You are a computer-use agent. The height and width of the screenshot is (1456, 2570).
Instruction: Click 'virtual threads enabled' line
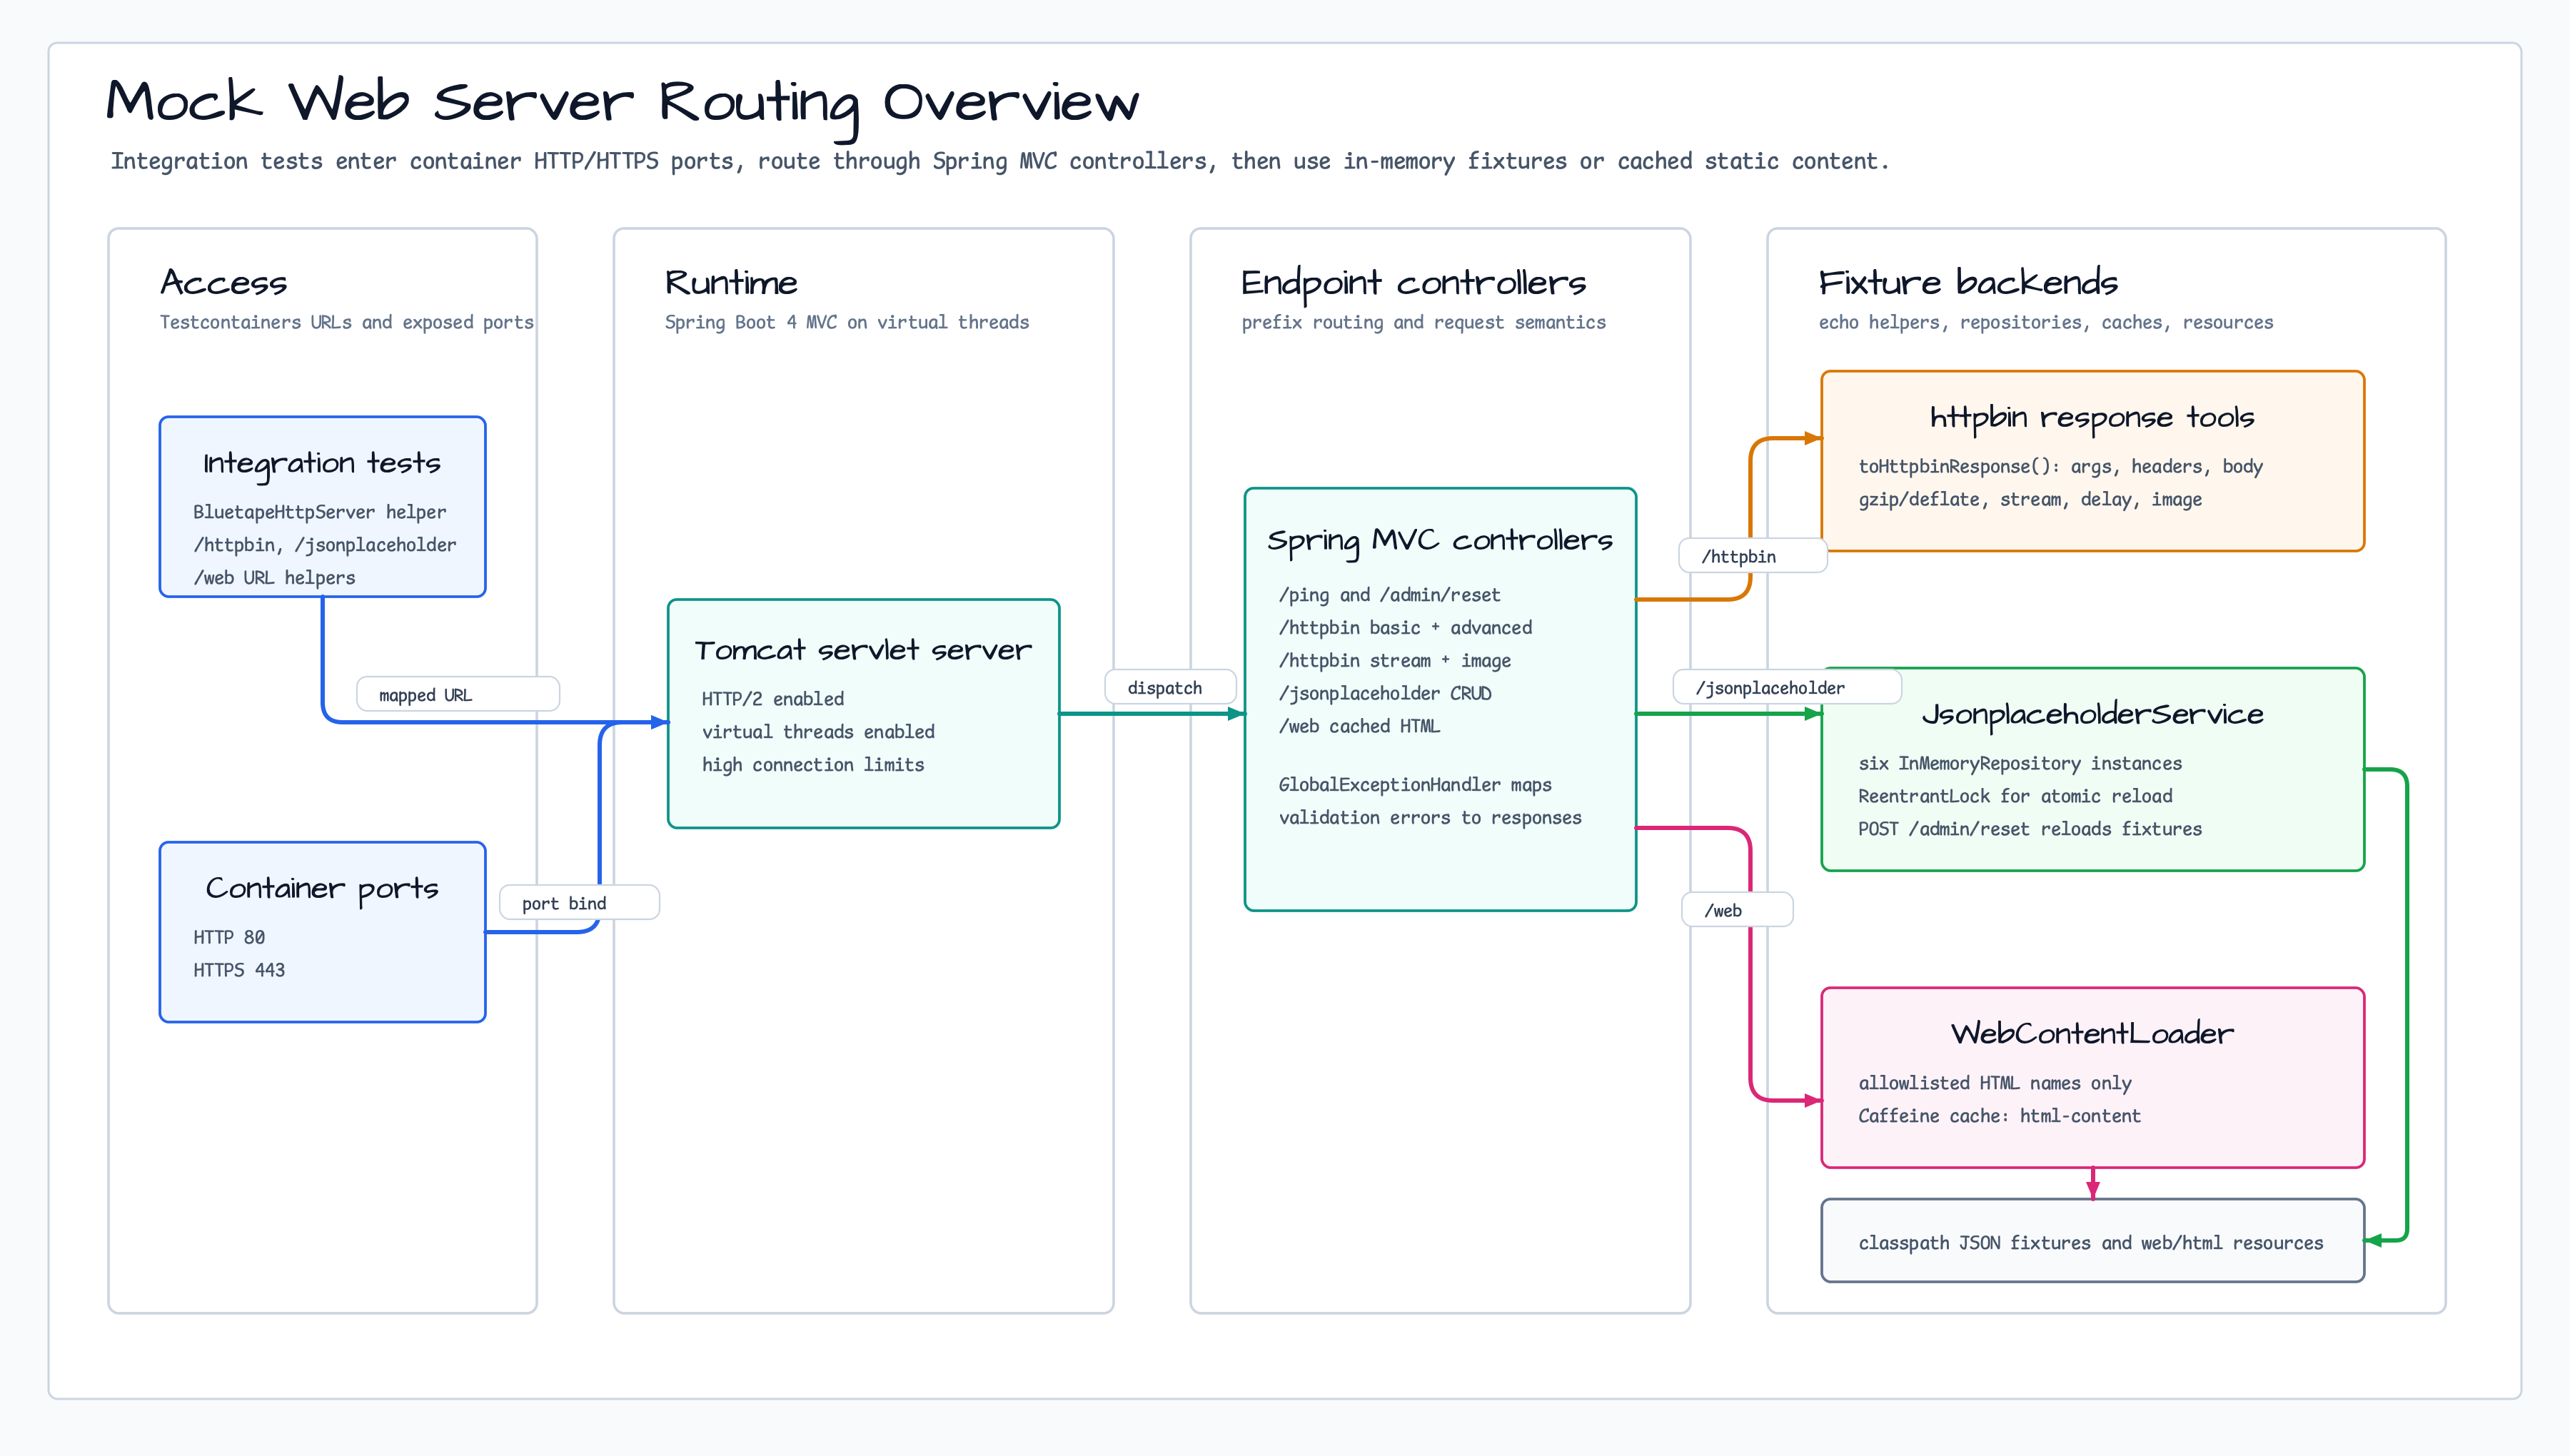pos(818,732)
